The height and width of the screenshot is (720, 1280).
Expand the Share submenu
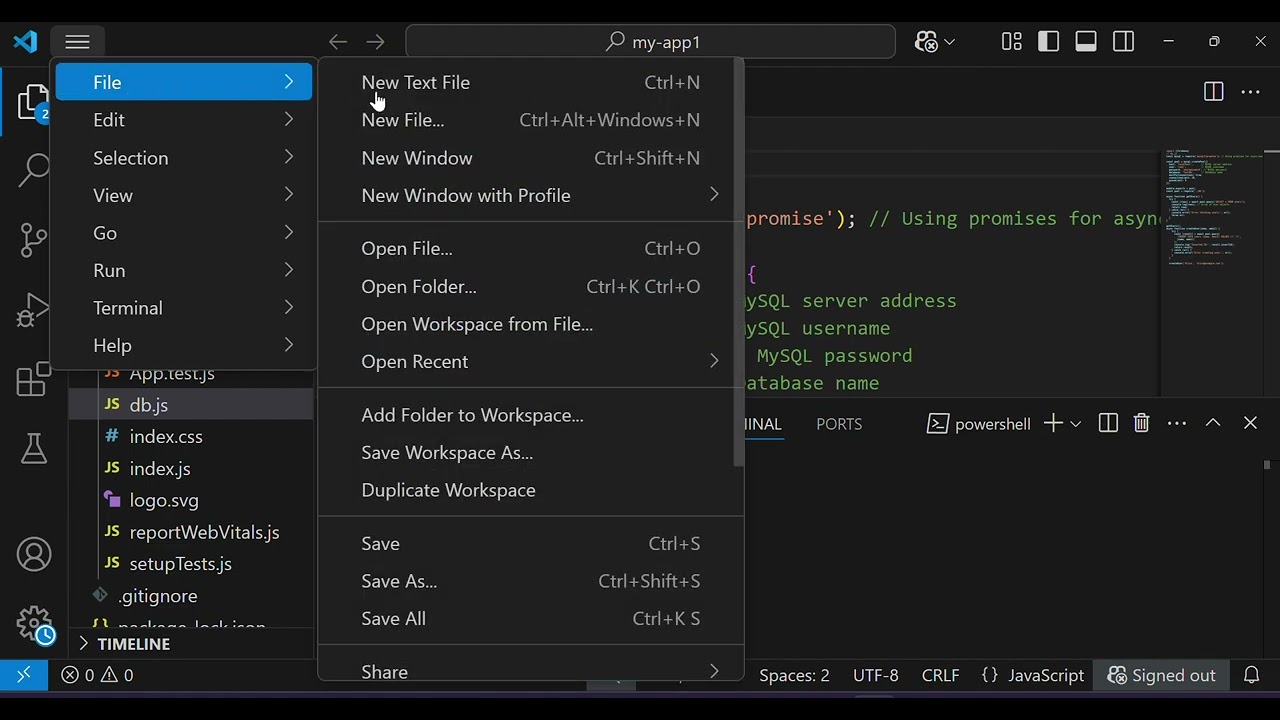point(530,672)
